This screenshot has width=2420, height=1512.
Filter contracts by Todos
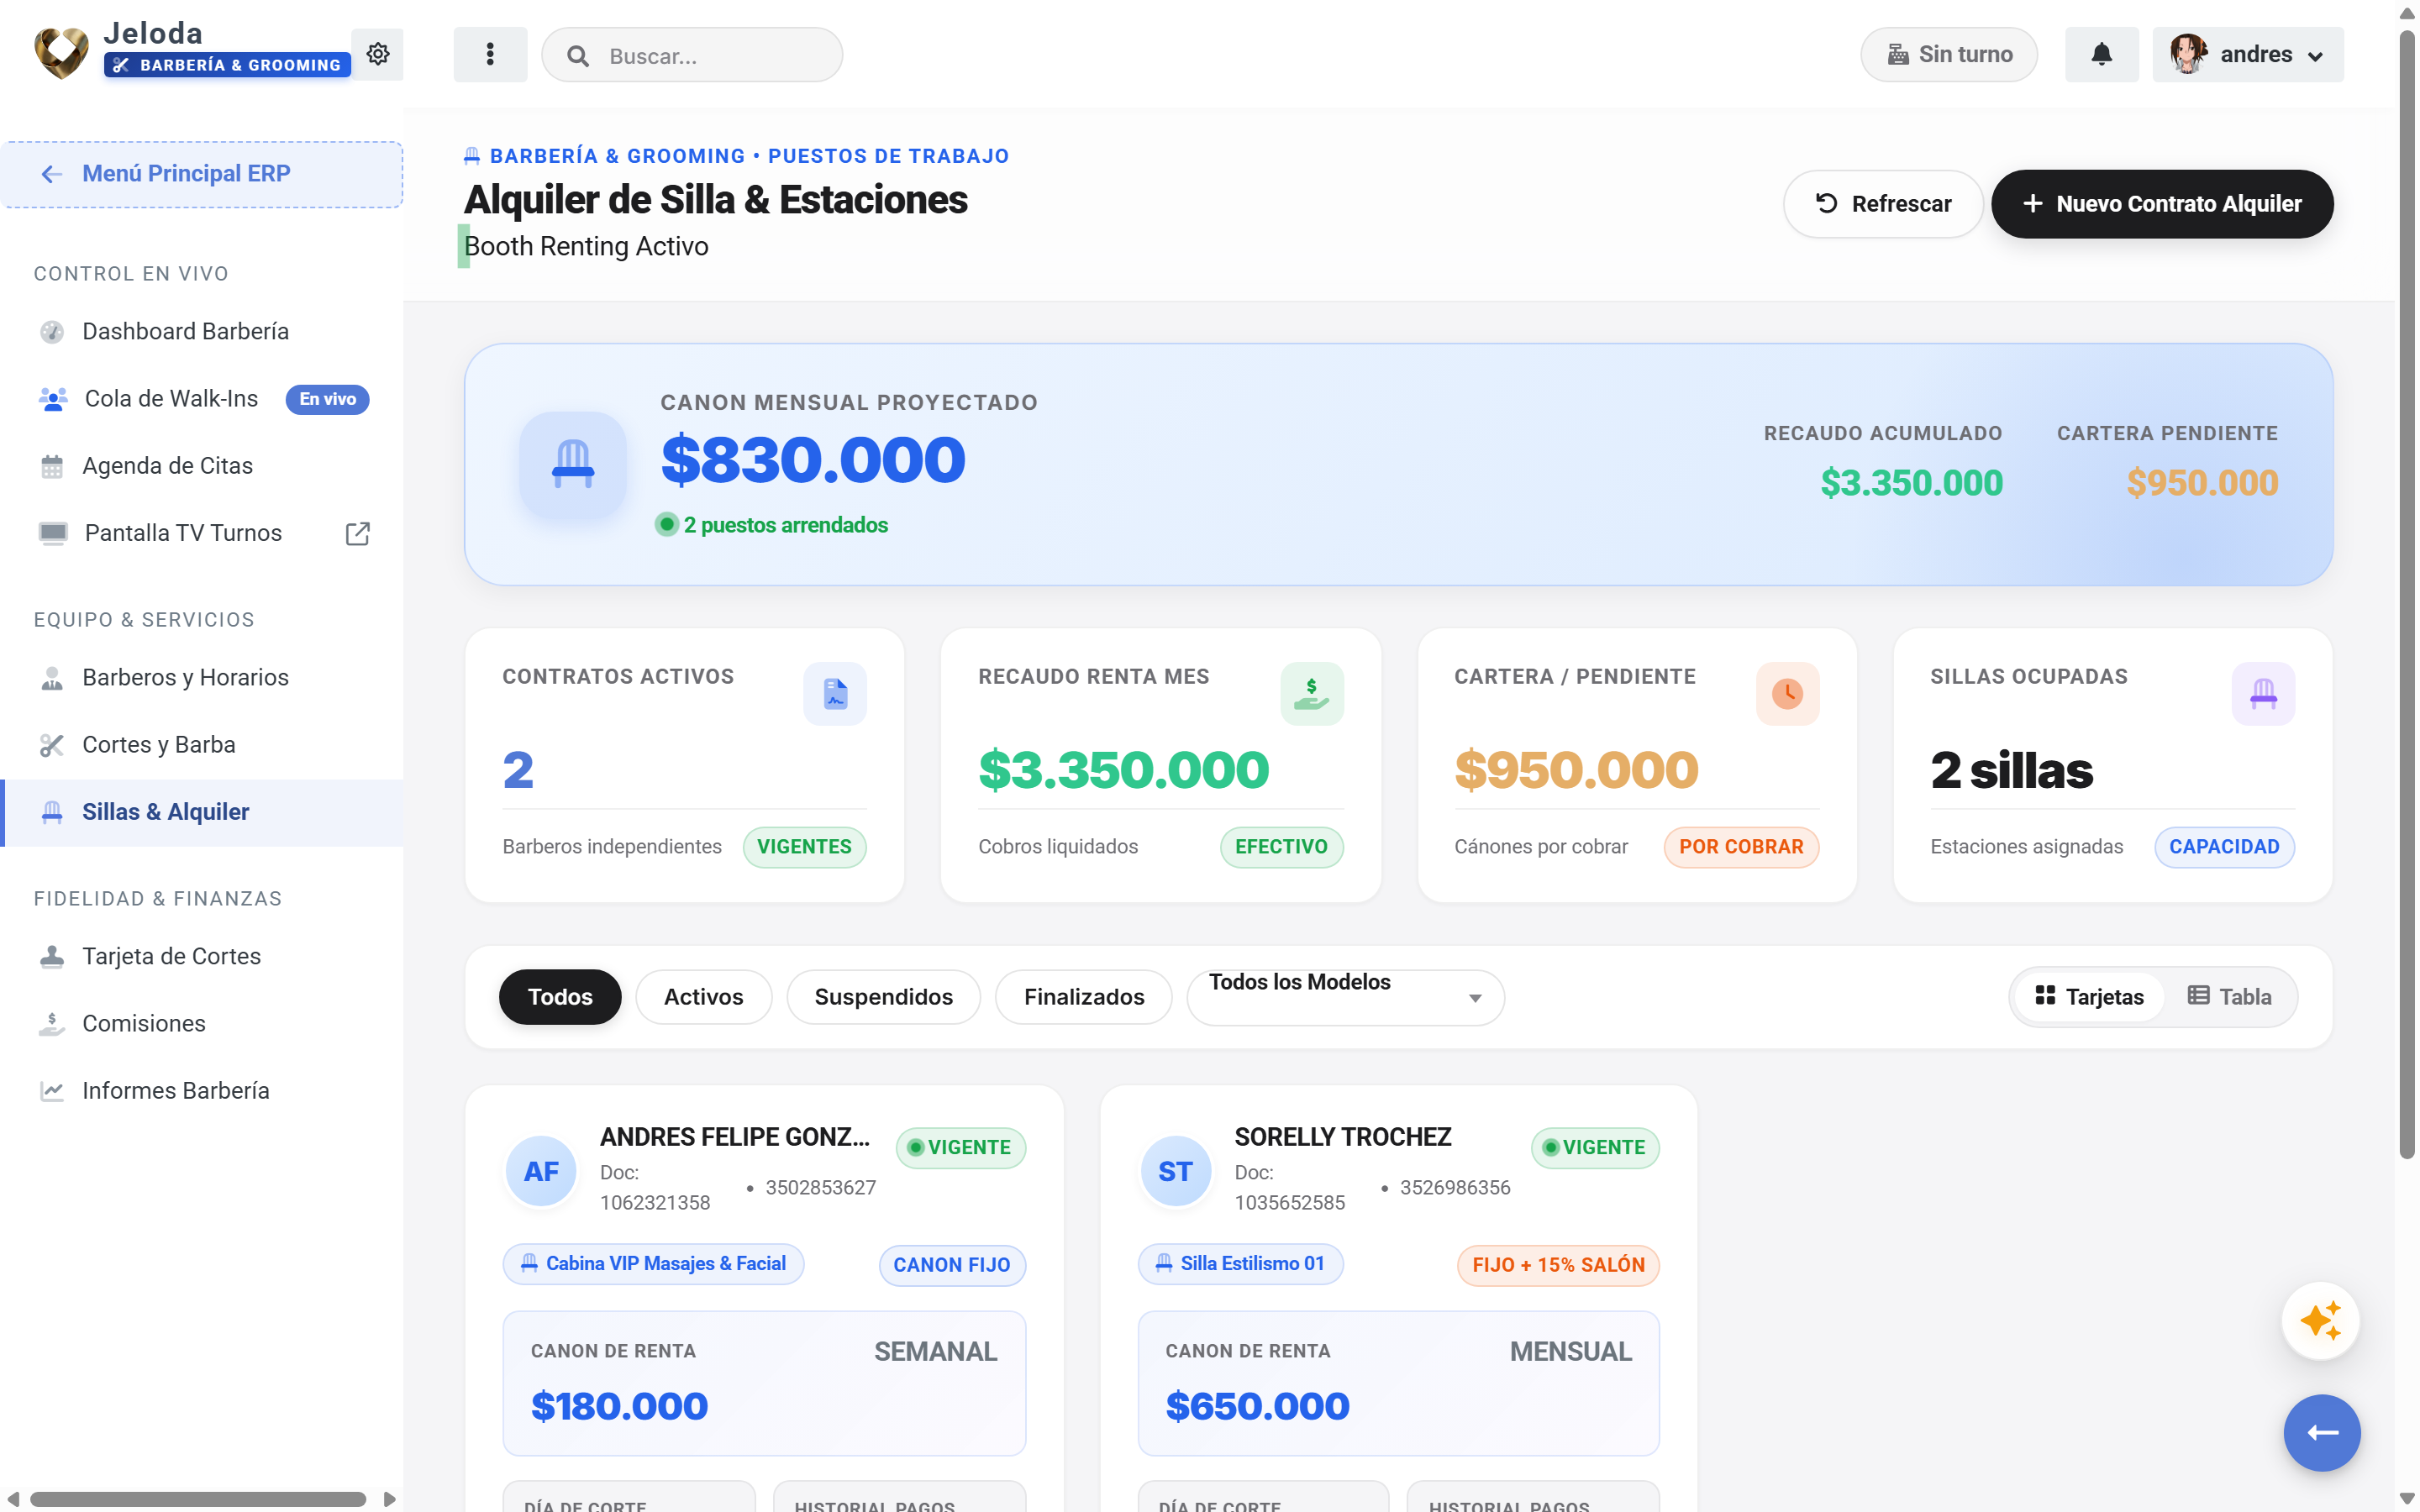(560, 997)
